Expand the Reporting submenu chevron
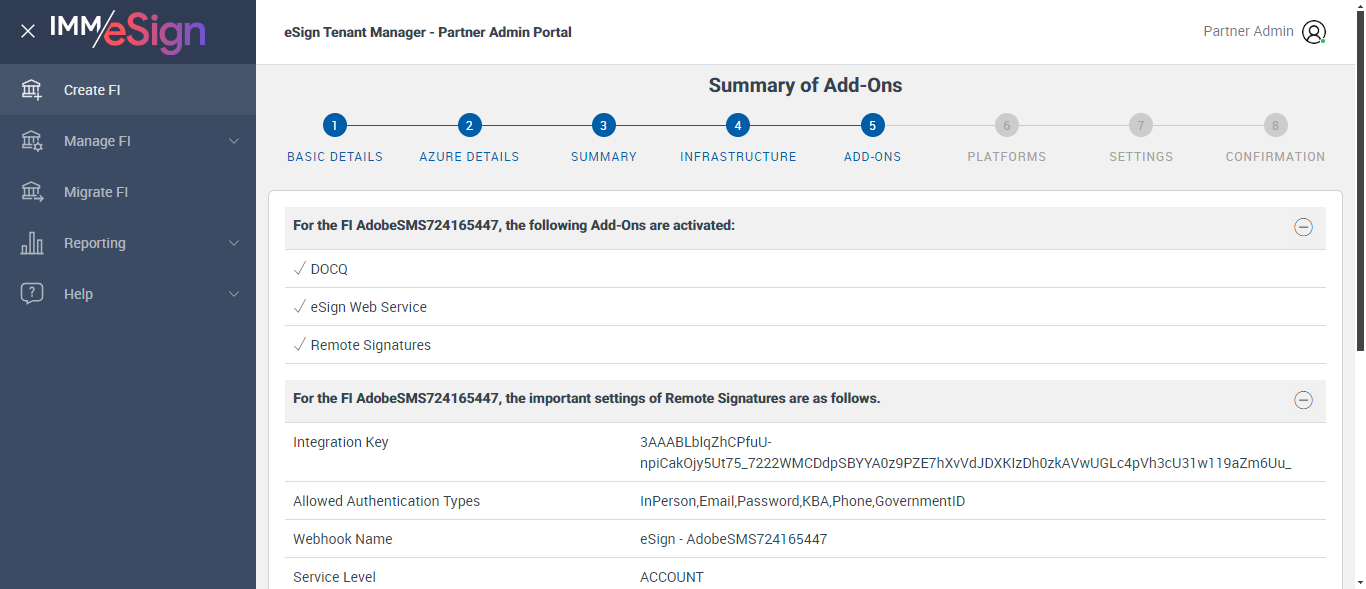Viewport: 1366px width, 589px height. click(x=234, y=243)
